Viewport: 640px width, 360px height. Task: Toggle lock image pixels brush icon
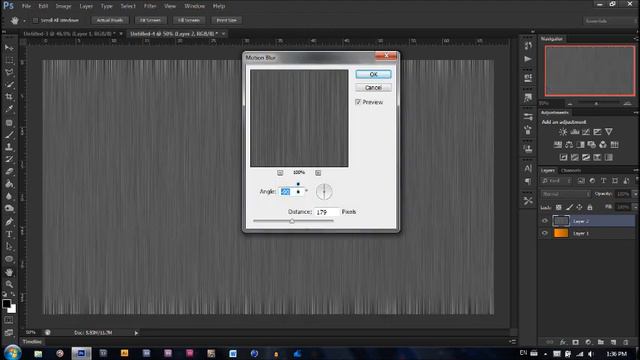coord(569,207)
